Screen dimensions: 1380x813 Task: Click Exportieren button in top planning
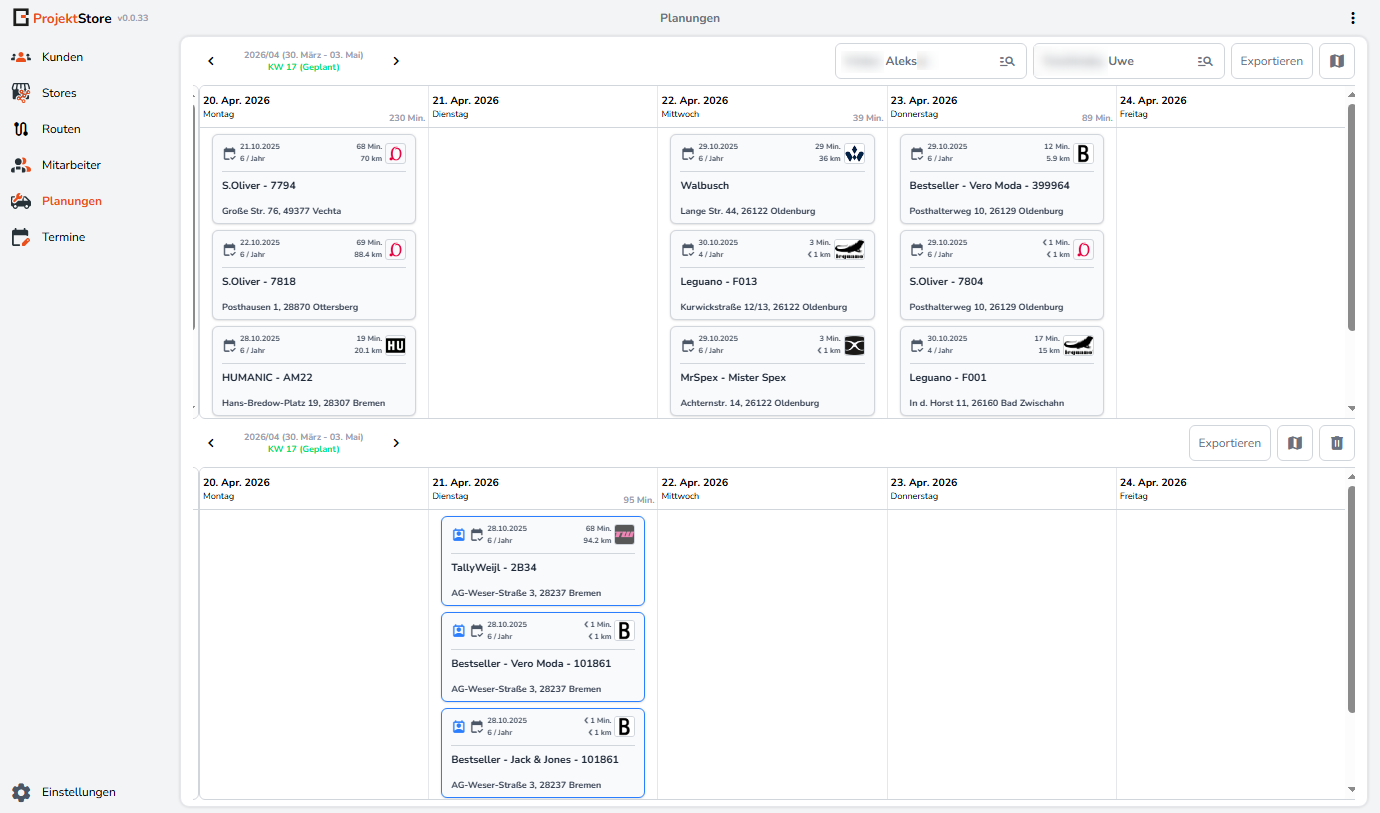click(x=1271, y=61)
